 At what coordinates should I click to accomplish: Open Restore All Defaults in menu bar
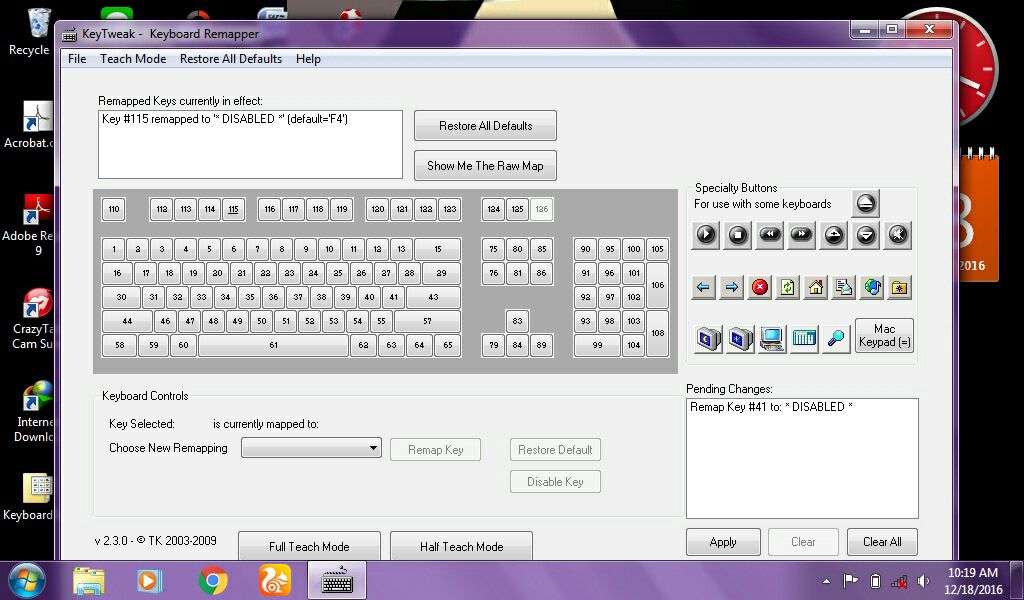pos(231,59)
